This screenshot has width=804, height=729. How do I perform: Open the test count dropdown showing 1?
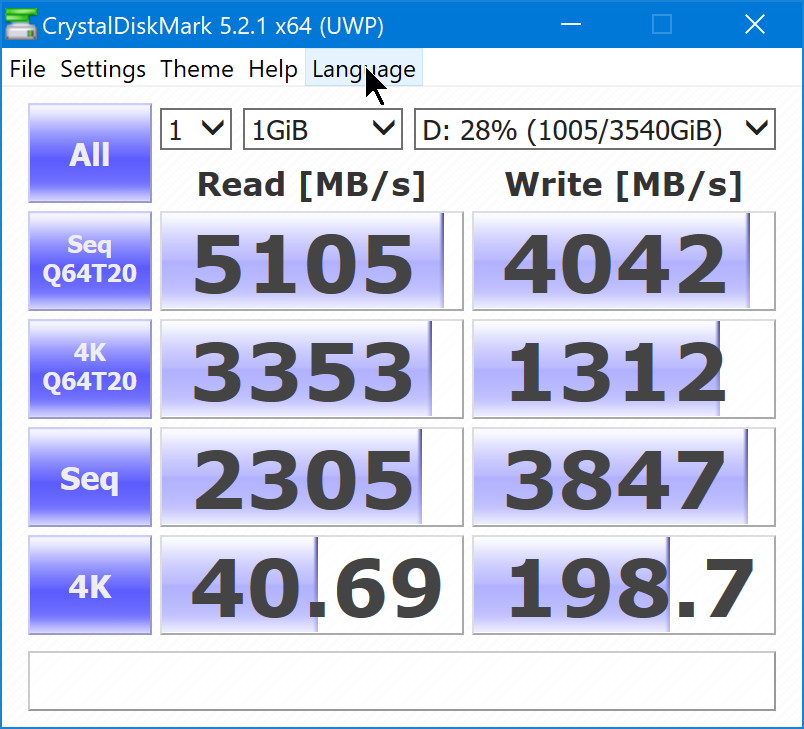(x=195, y=128)
